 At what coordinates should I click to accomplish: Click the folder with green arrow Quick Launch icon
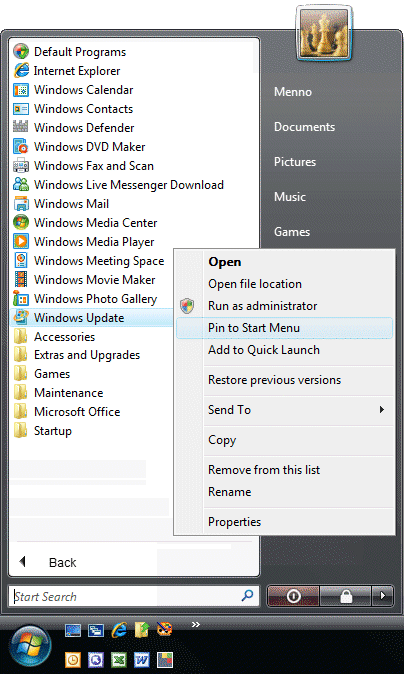point(142,631)
